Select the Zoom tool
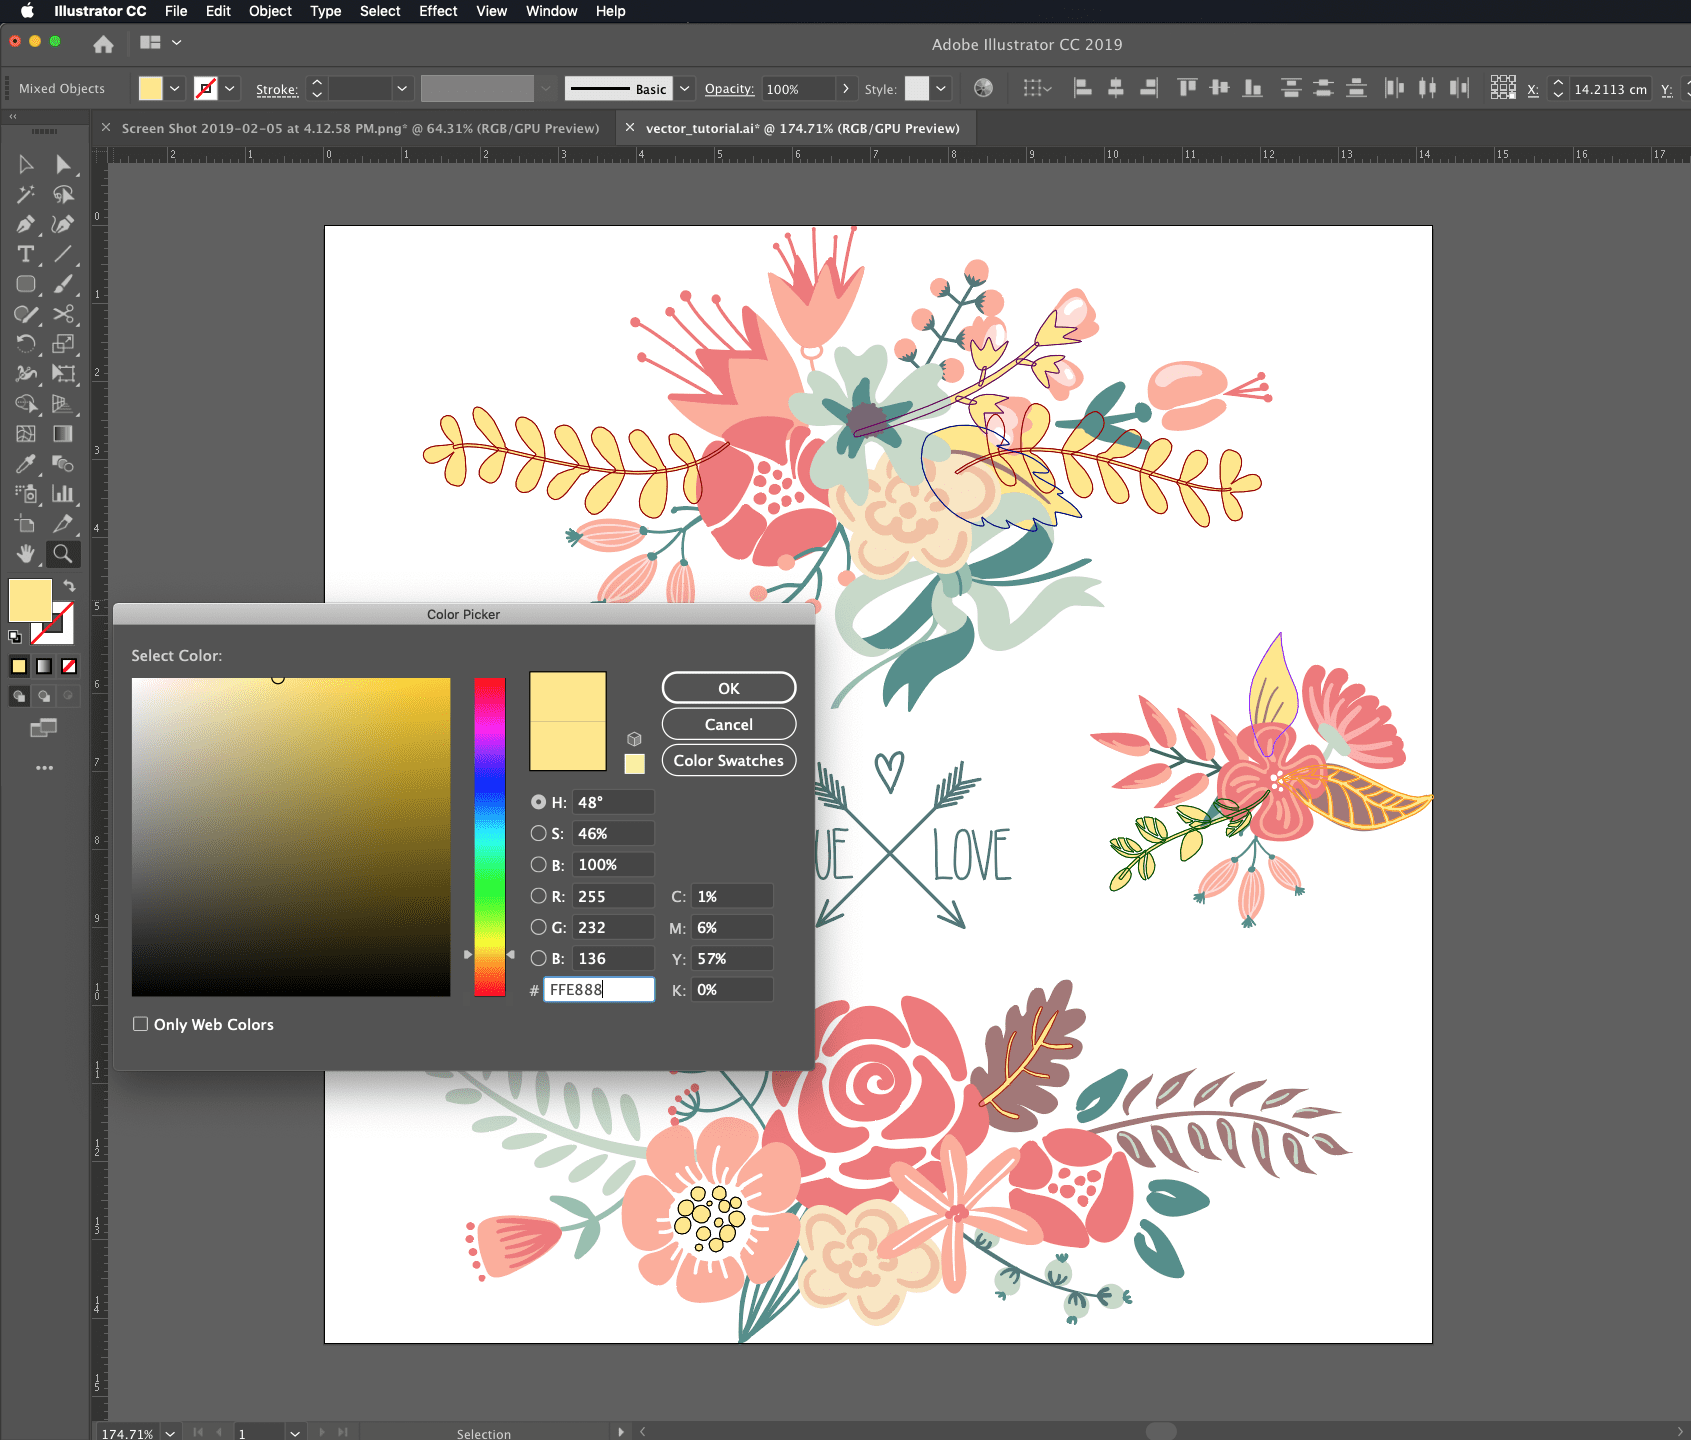1691x1440 pixels. point(62,554)
